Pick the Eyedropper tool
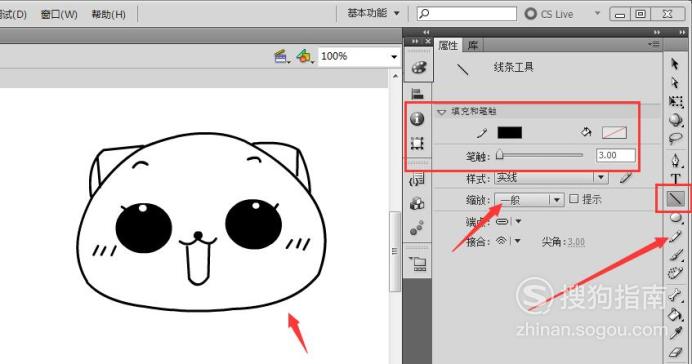This screenshot has height=364, width=692. 676,333
